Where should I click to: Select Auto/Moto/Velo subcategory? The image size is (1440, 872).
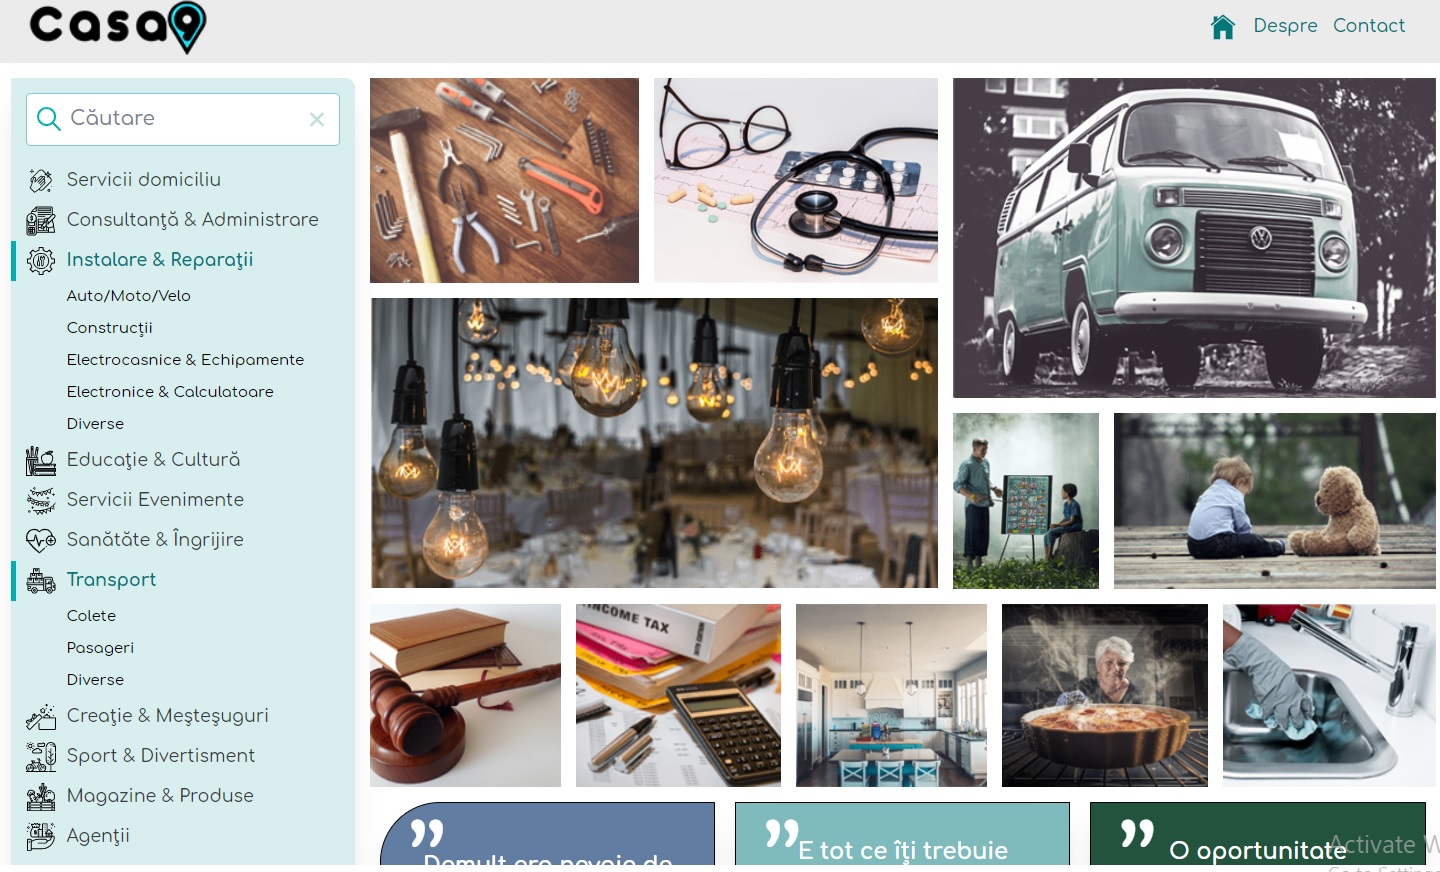(x=128, y=296)
